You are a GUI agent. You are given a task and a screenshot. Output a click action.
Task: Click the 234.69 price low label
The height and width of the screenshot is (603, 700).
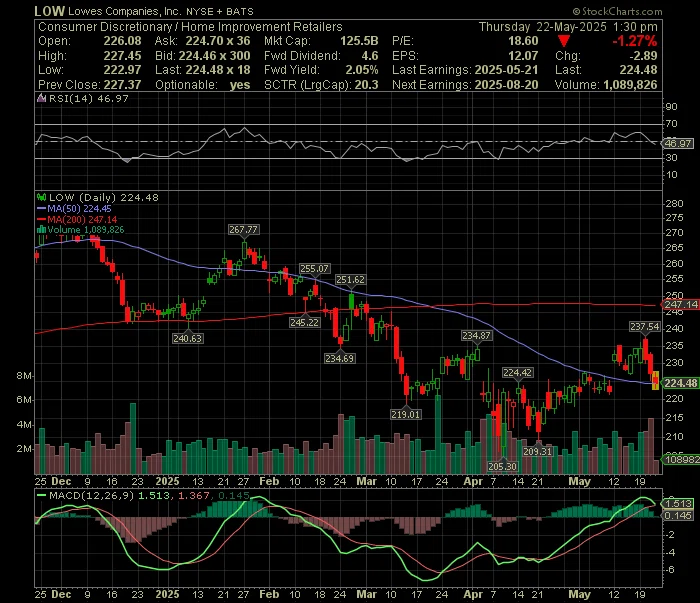pyautogui.click(x=340, y=358)
